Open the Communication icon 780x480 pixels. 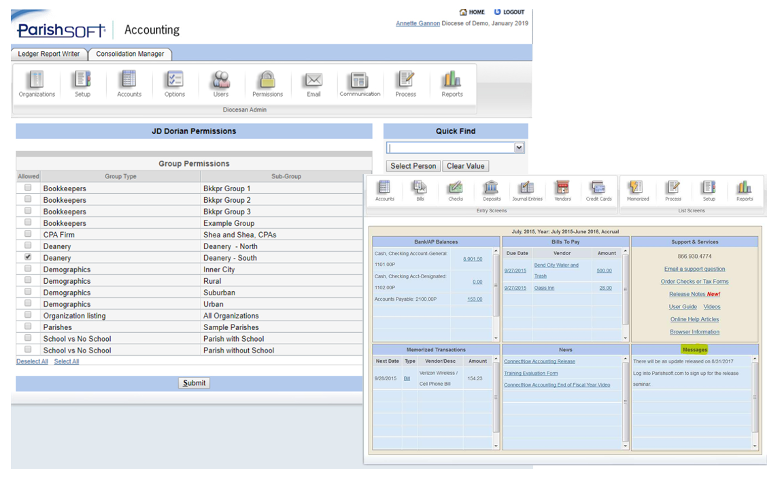point(360,84)
